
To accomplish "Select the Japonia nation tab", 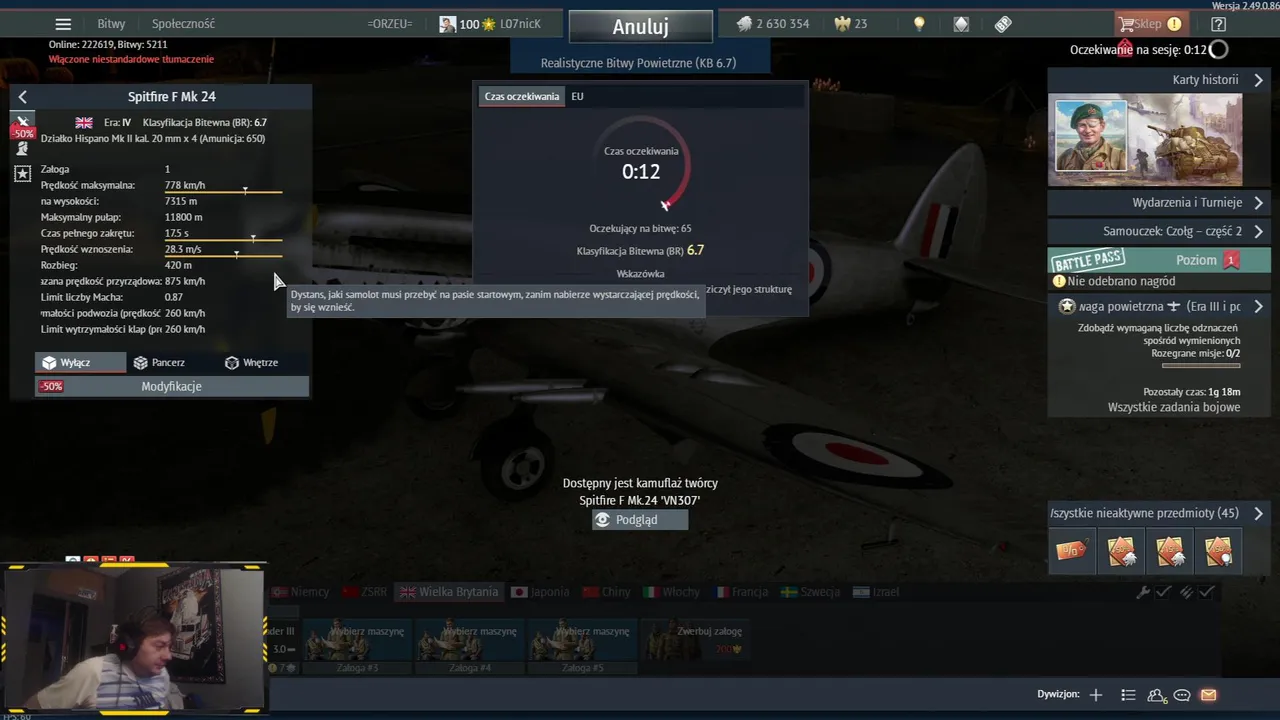I will (540, 592).
